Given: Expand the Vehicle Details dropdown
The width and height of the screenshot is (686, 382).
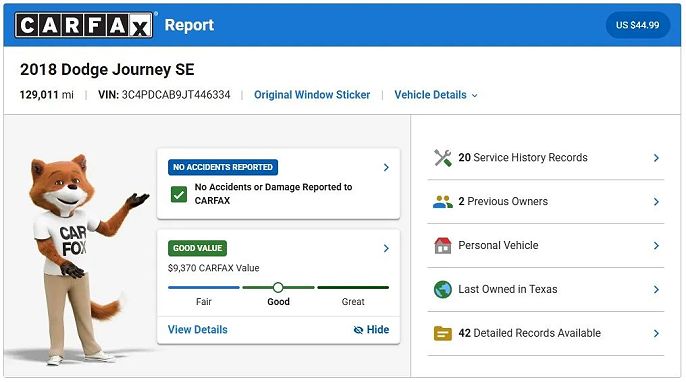Looking at the screenshot, I should (x=436, y=95).
